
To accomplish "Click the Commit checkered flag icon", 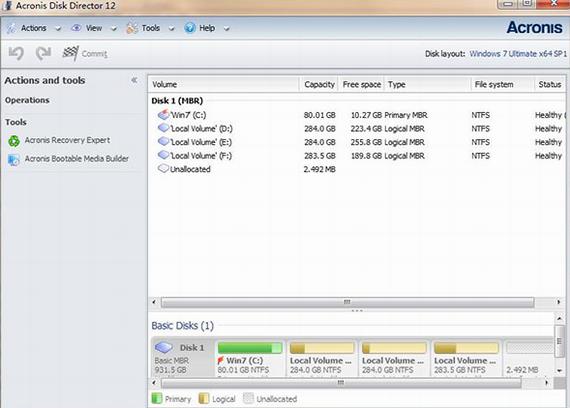I will point(70,53).
